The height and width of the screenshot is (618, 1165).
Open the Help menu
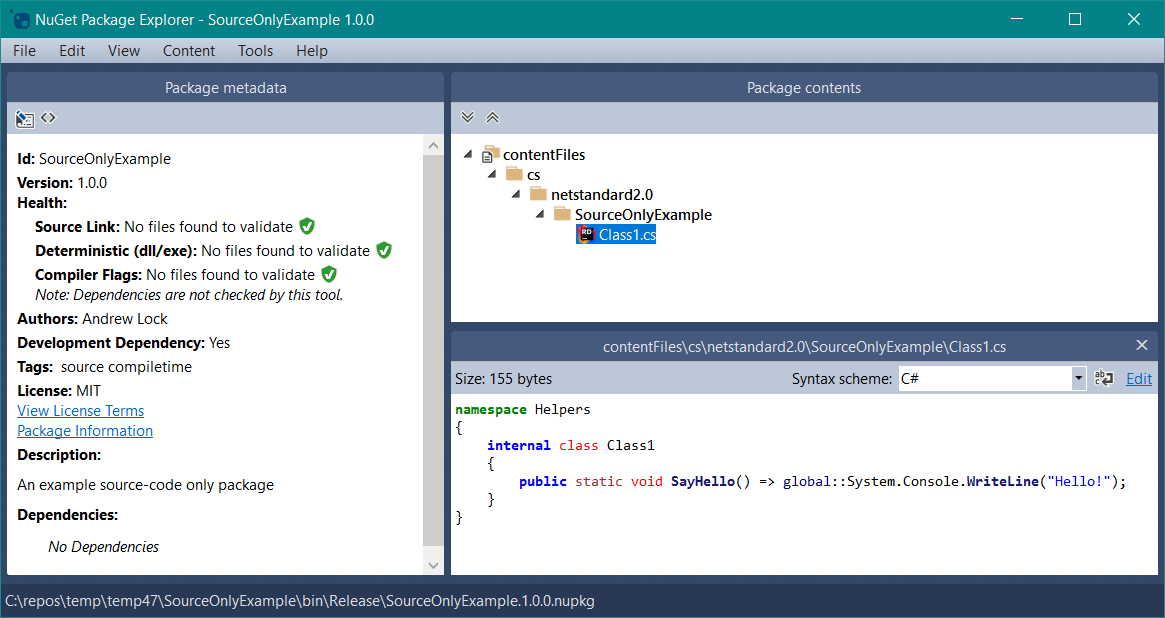point(311,51)
